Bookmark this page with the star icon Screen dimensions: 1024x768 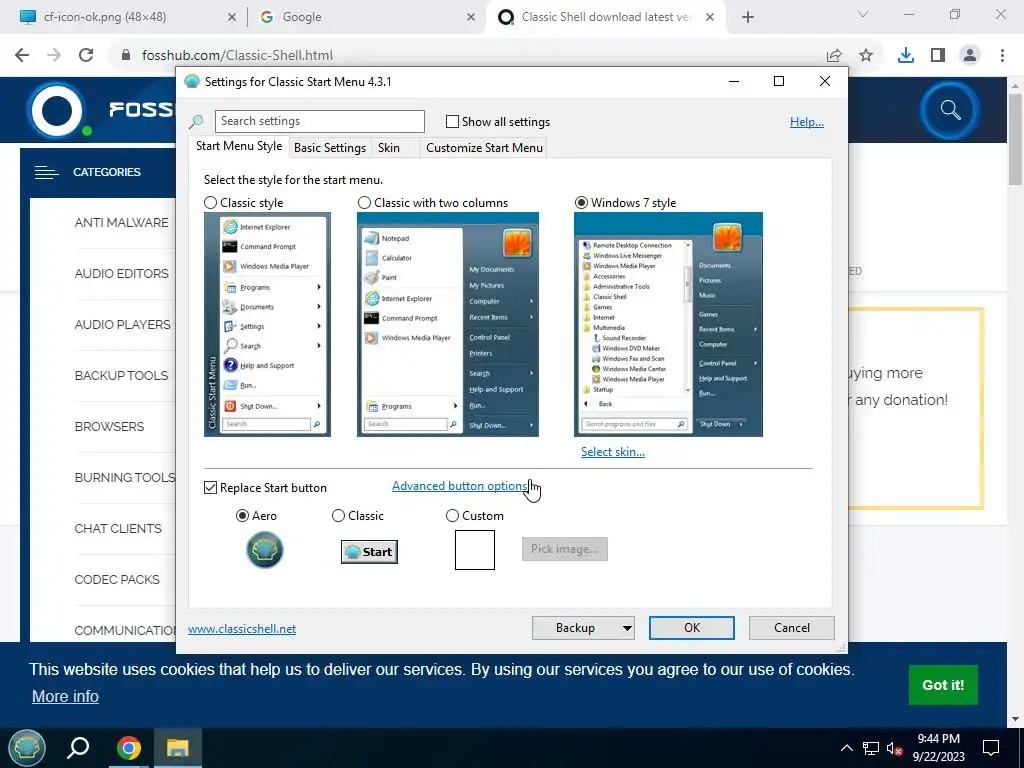click(865, 56)
